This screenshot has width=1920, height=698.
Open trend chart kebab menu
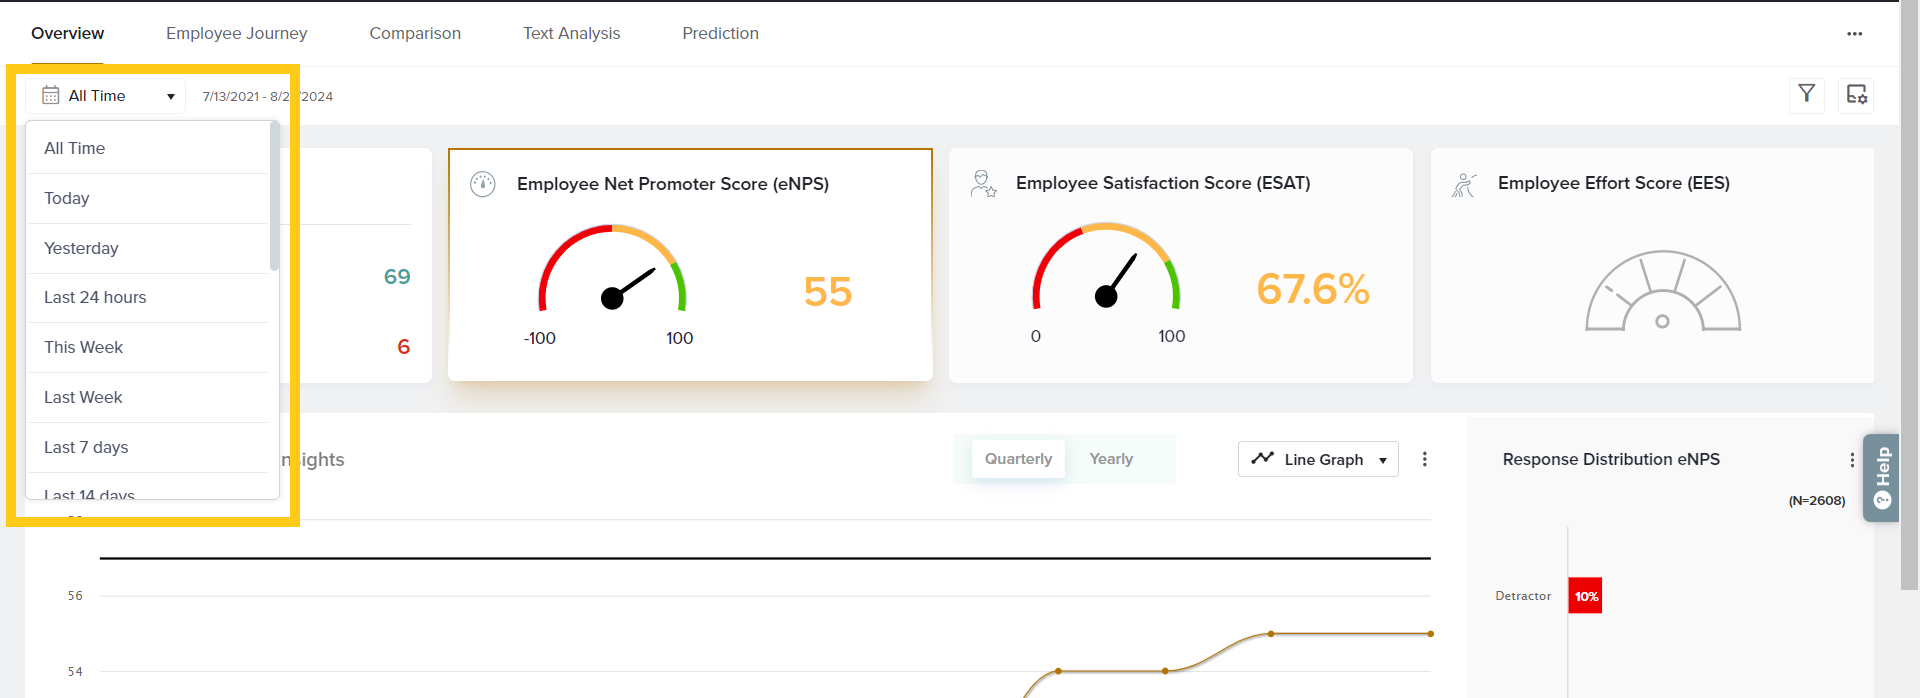click(x=1424, y=459)
